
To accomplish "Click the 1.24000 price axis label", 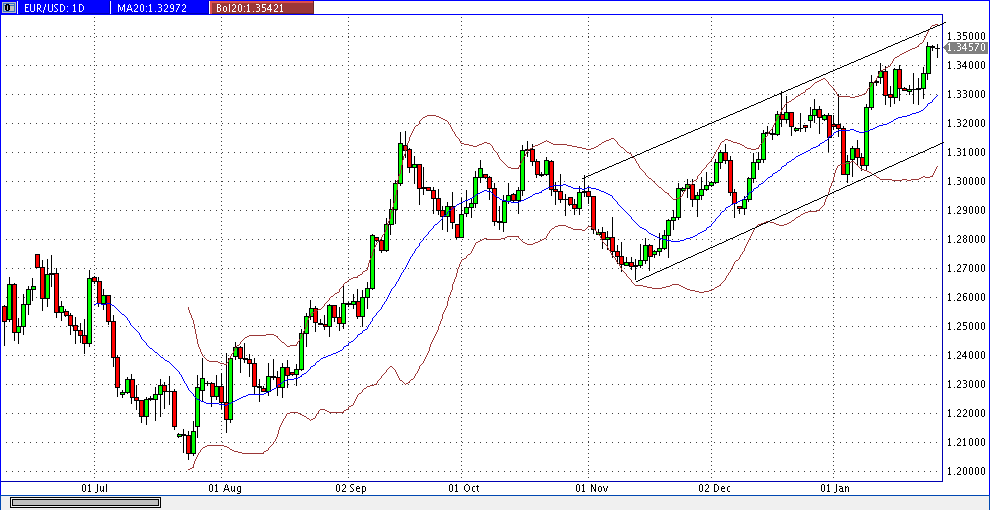I will (x=965, y=355).
